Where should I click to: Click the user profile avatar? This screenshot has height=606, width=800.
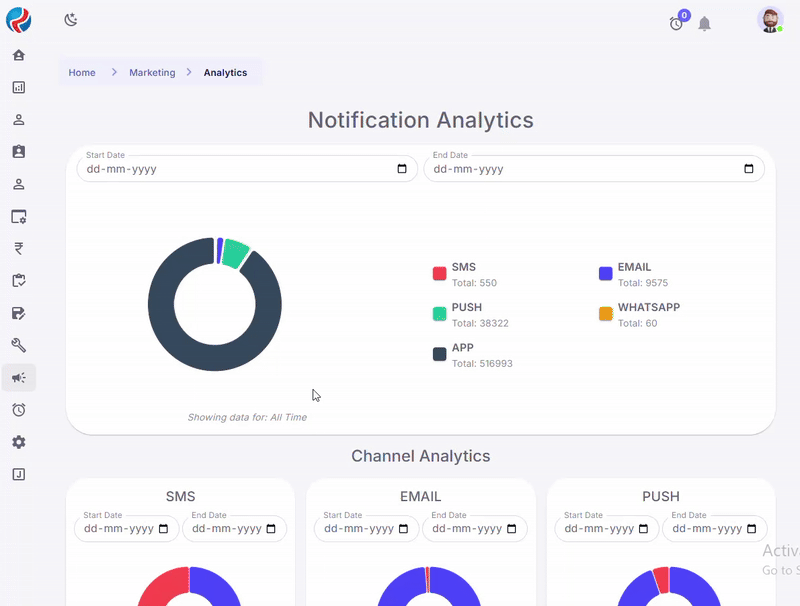(x=769, y=21)
